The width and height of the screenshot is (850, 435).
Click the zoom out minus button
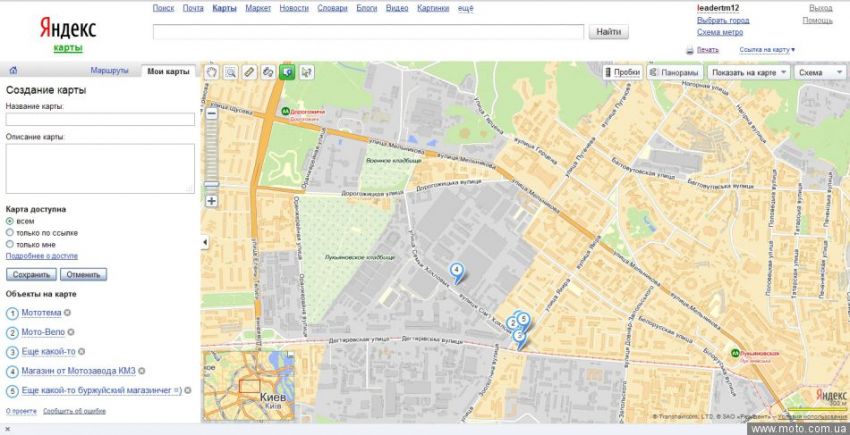pyautogui.click(x=211, y=113)
